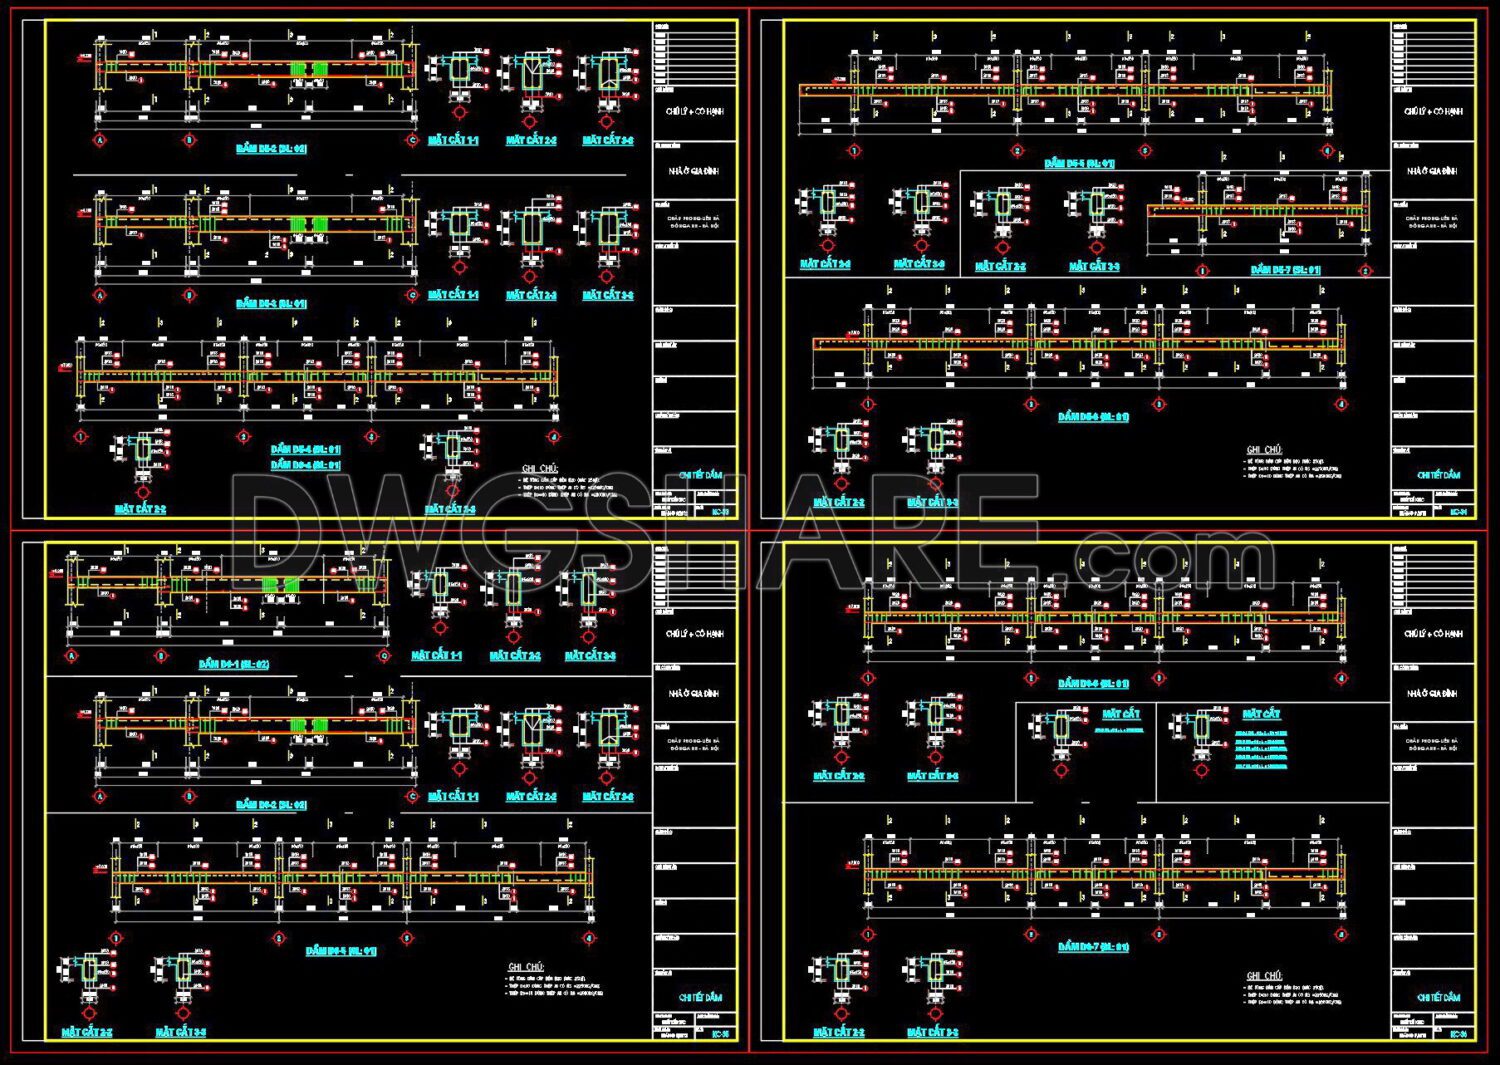Open the DẦM D6-7 (SL: 01) beam detail
1500x1065 pixels.
(x=1290, y=268)
